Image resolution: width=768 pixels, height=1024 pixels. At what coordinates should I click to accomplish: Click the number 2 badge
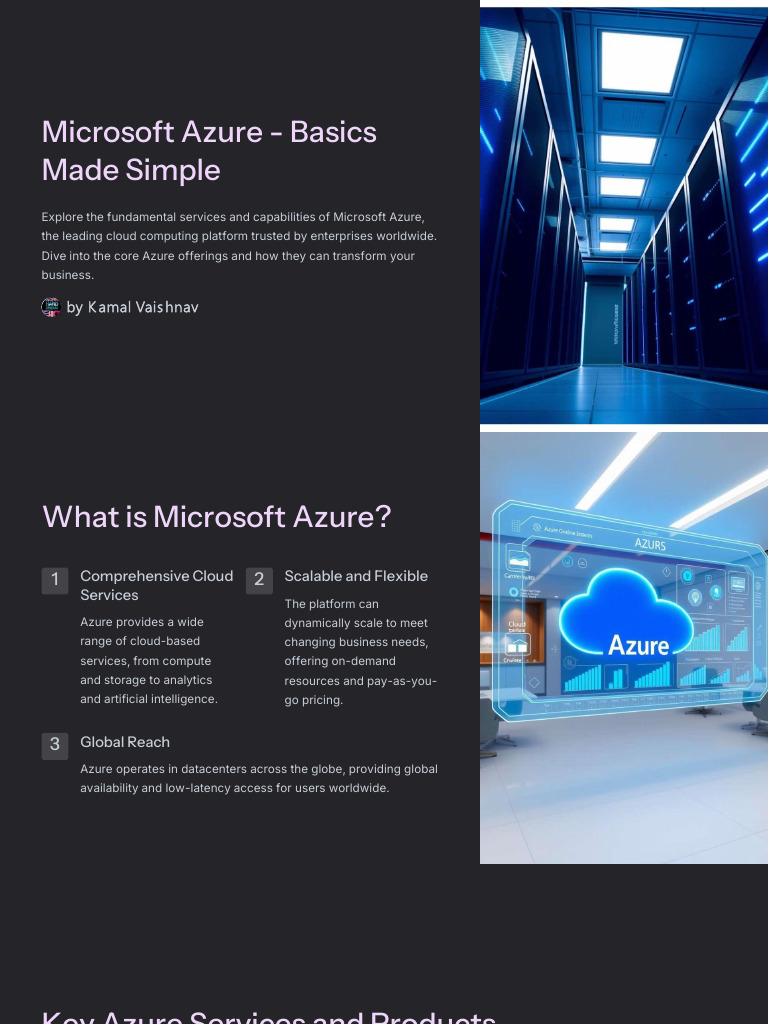pos(259,581)
